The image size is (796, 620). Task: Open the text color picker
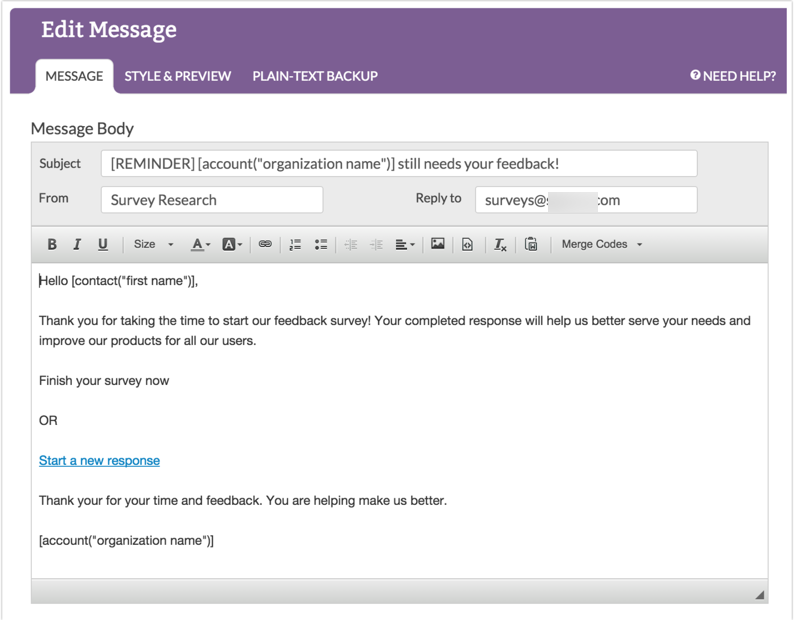click(201, 244)
